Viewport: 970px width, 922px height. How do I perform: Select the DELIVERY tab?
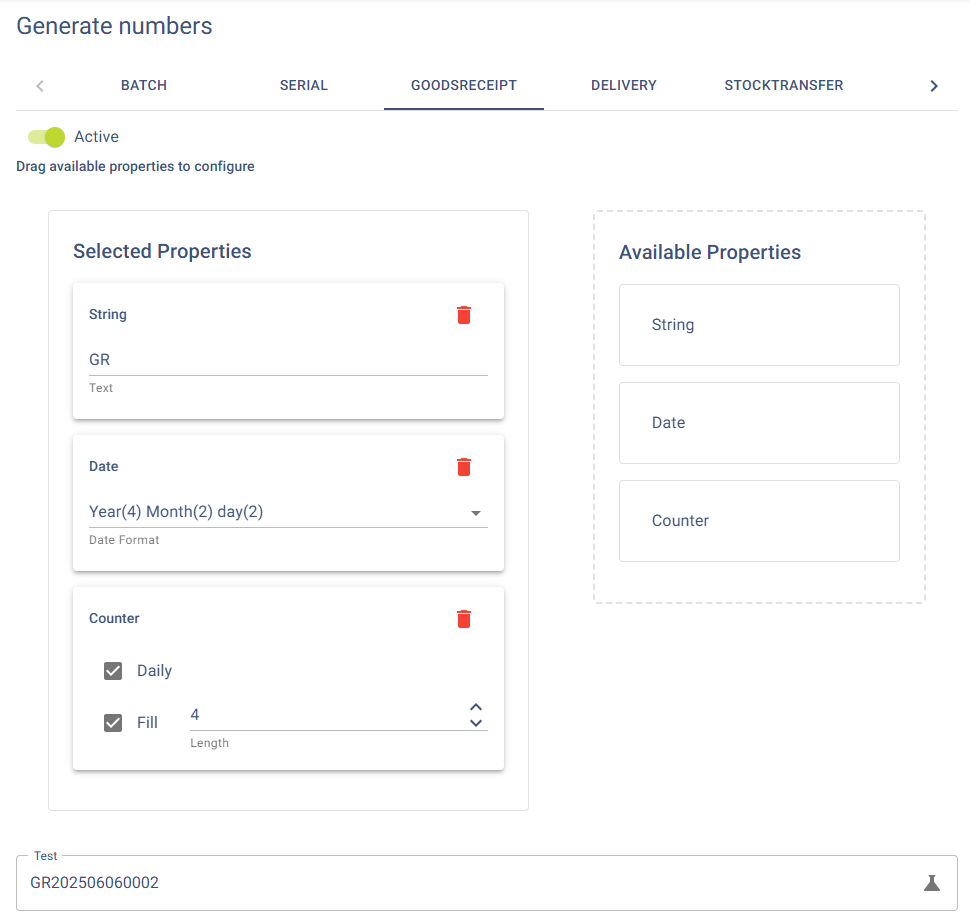624,85
